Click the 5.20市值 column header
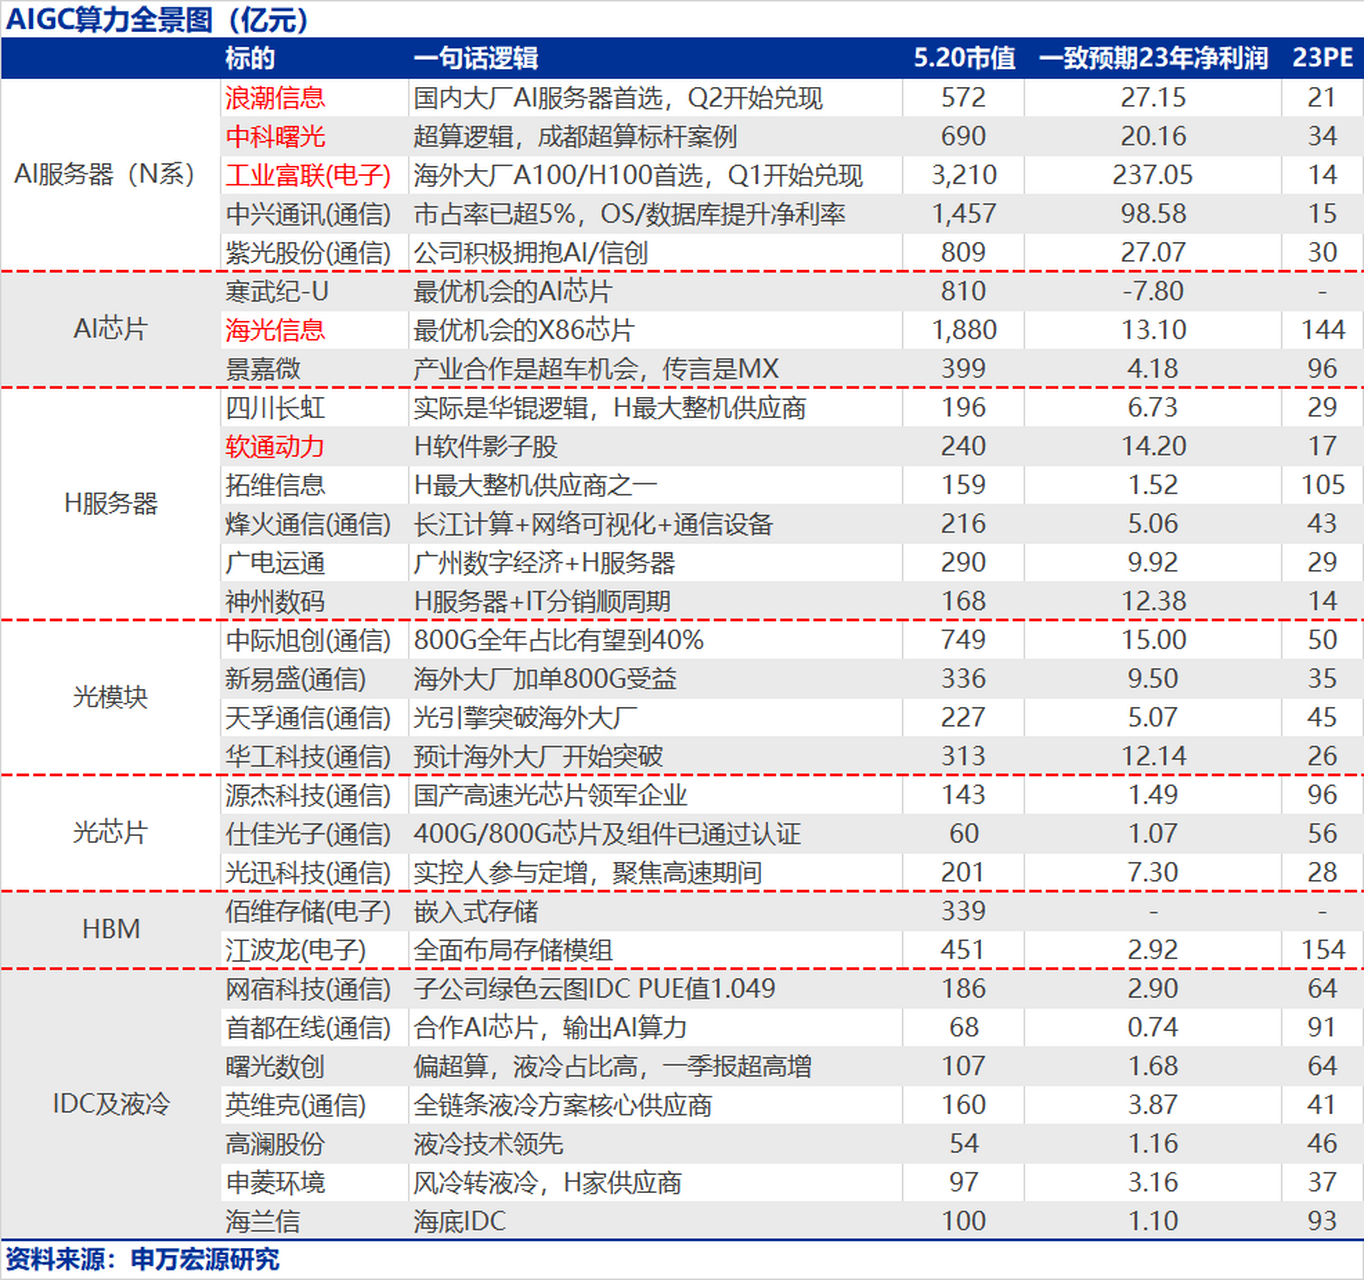1364x1280 pixels. click(x=964, y=58)
